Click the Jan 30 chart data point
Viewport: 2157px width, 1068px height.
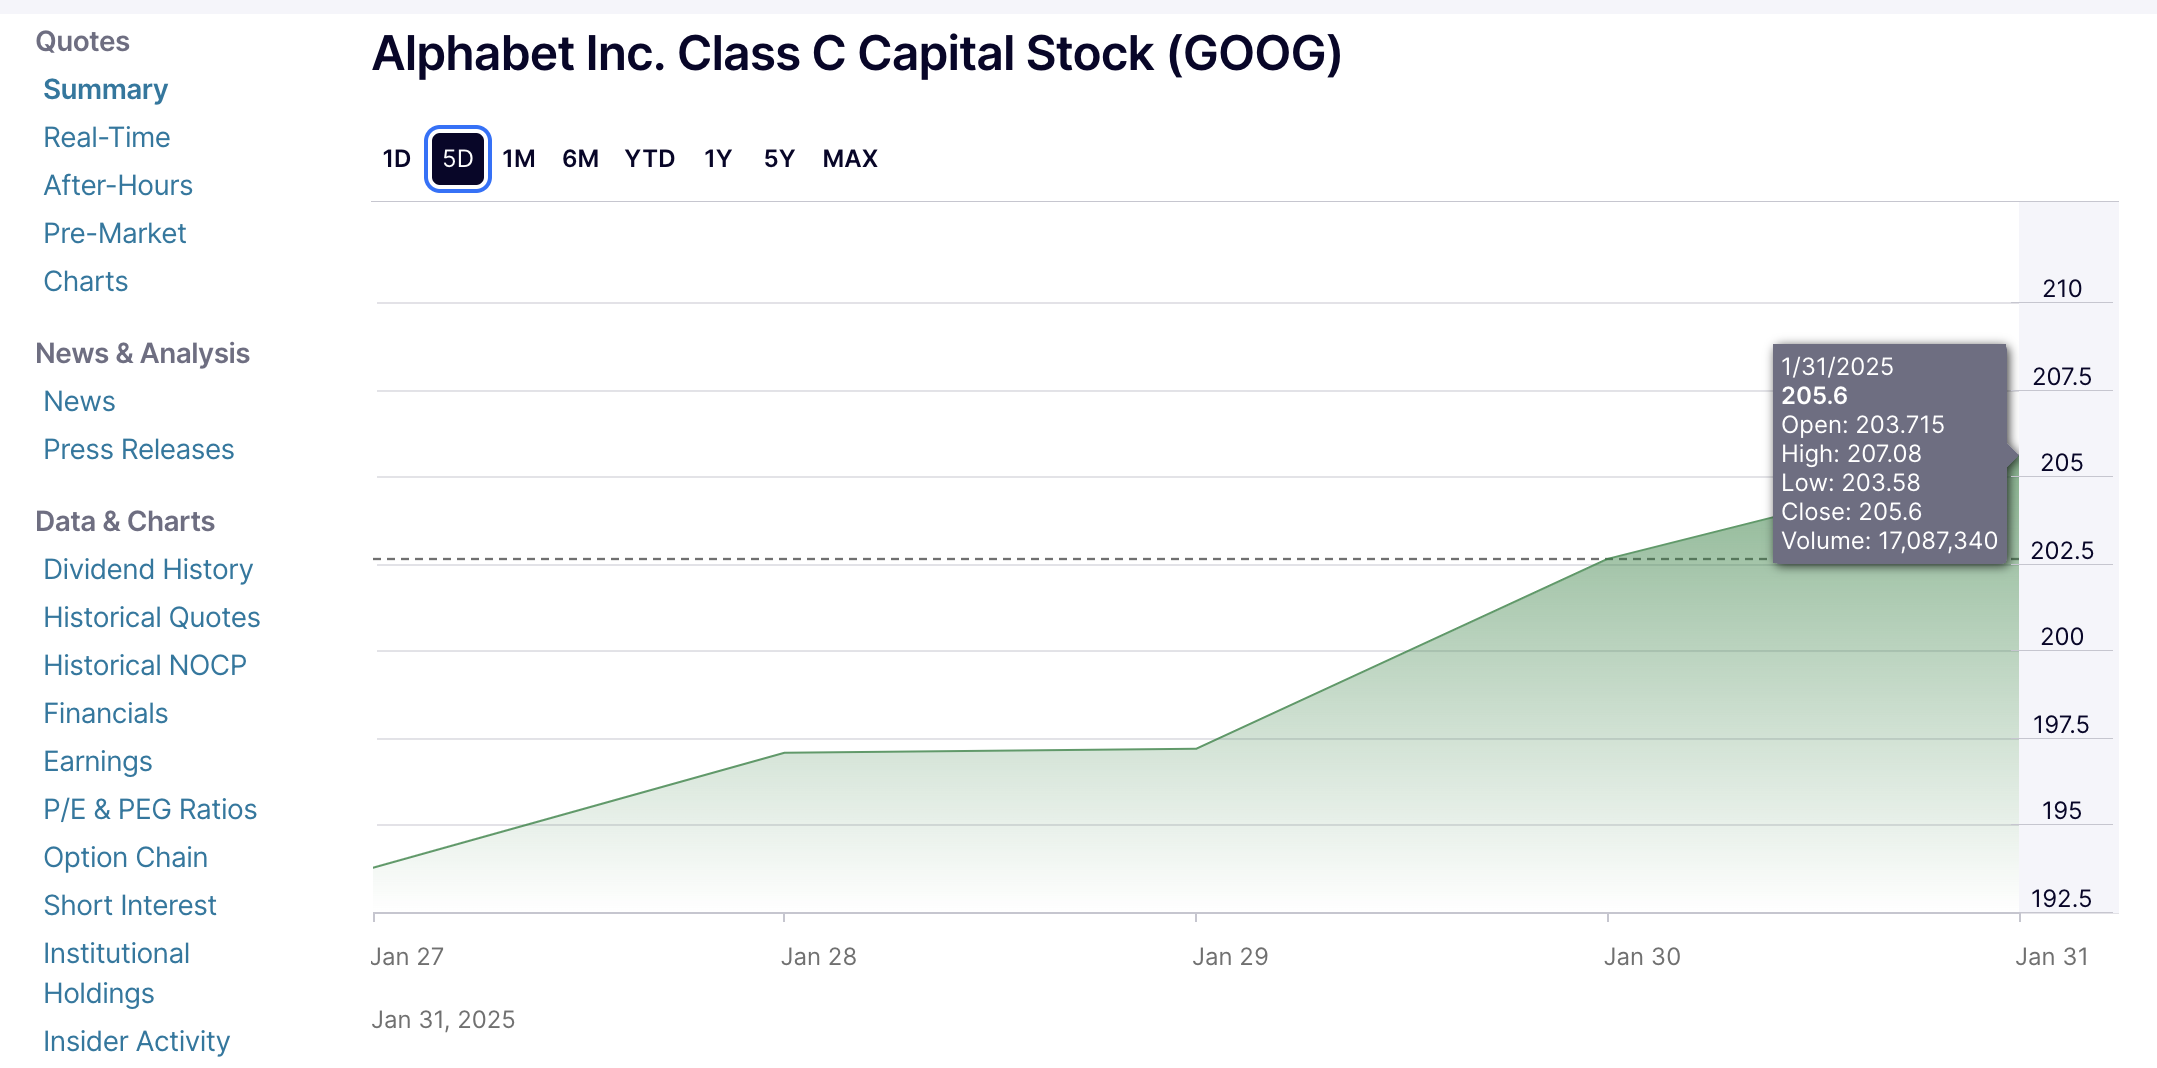[x=1607, y=558]
